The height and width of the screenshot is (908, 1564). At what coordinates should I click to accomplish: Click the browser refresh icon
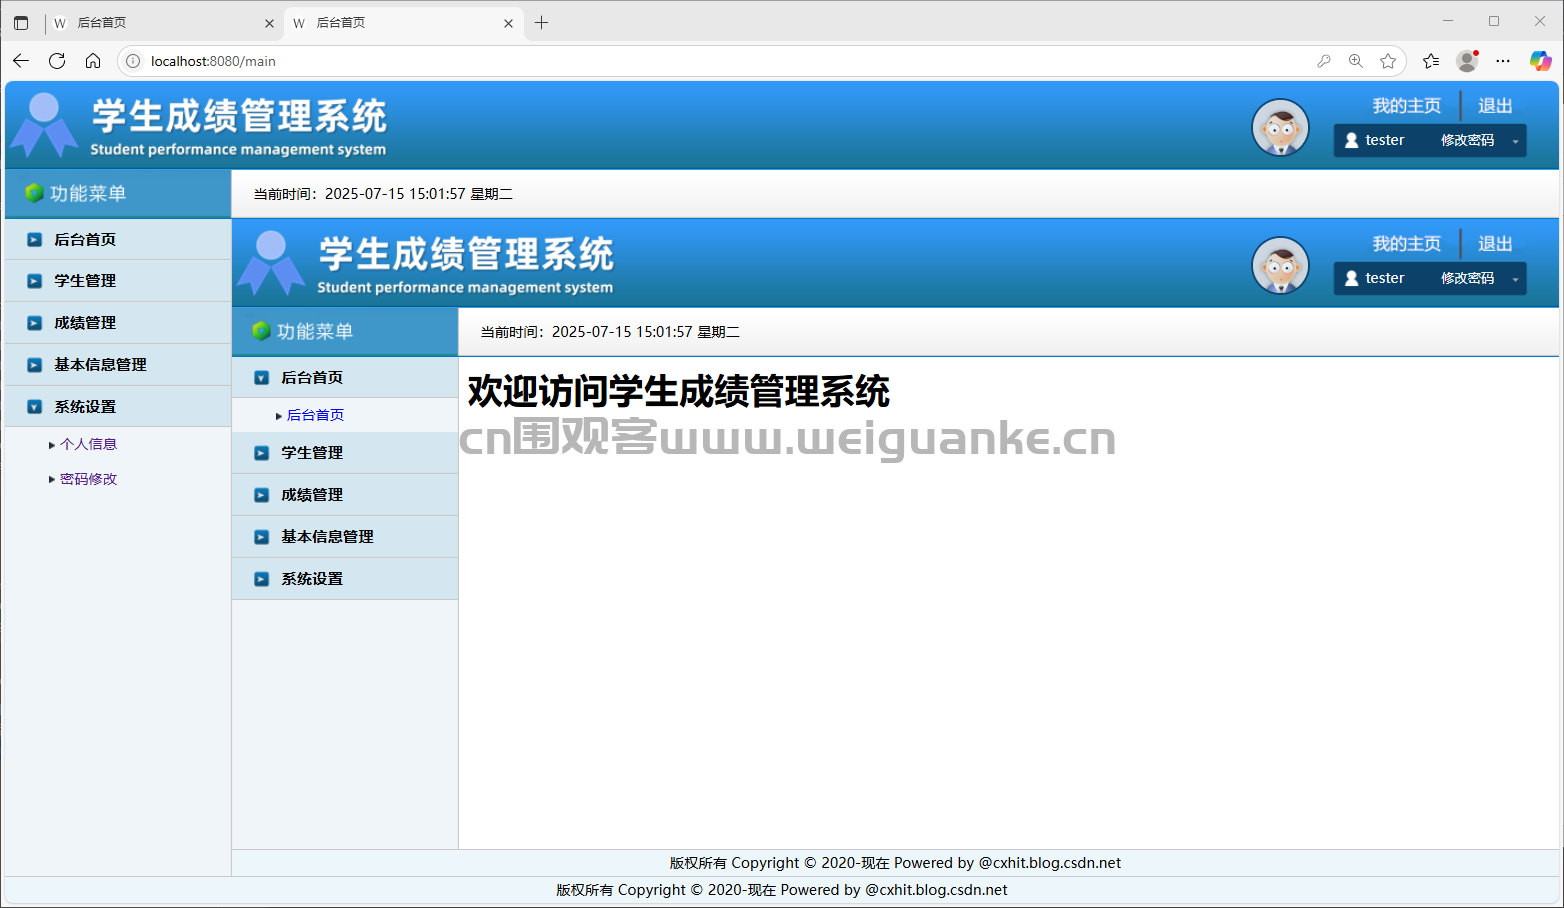pyautogui.click(x=57, y=61)
